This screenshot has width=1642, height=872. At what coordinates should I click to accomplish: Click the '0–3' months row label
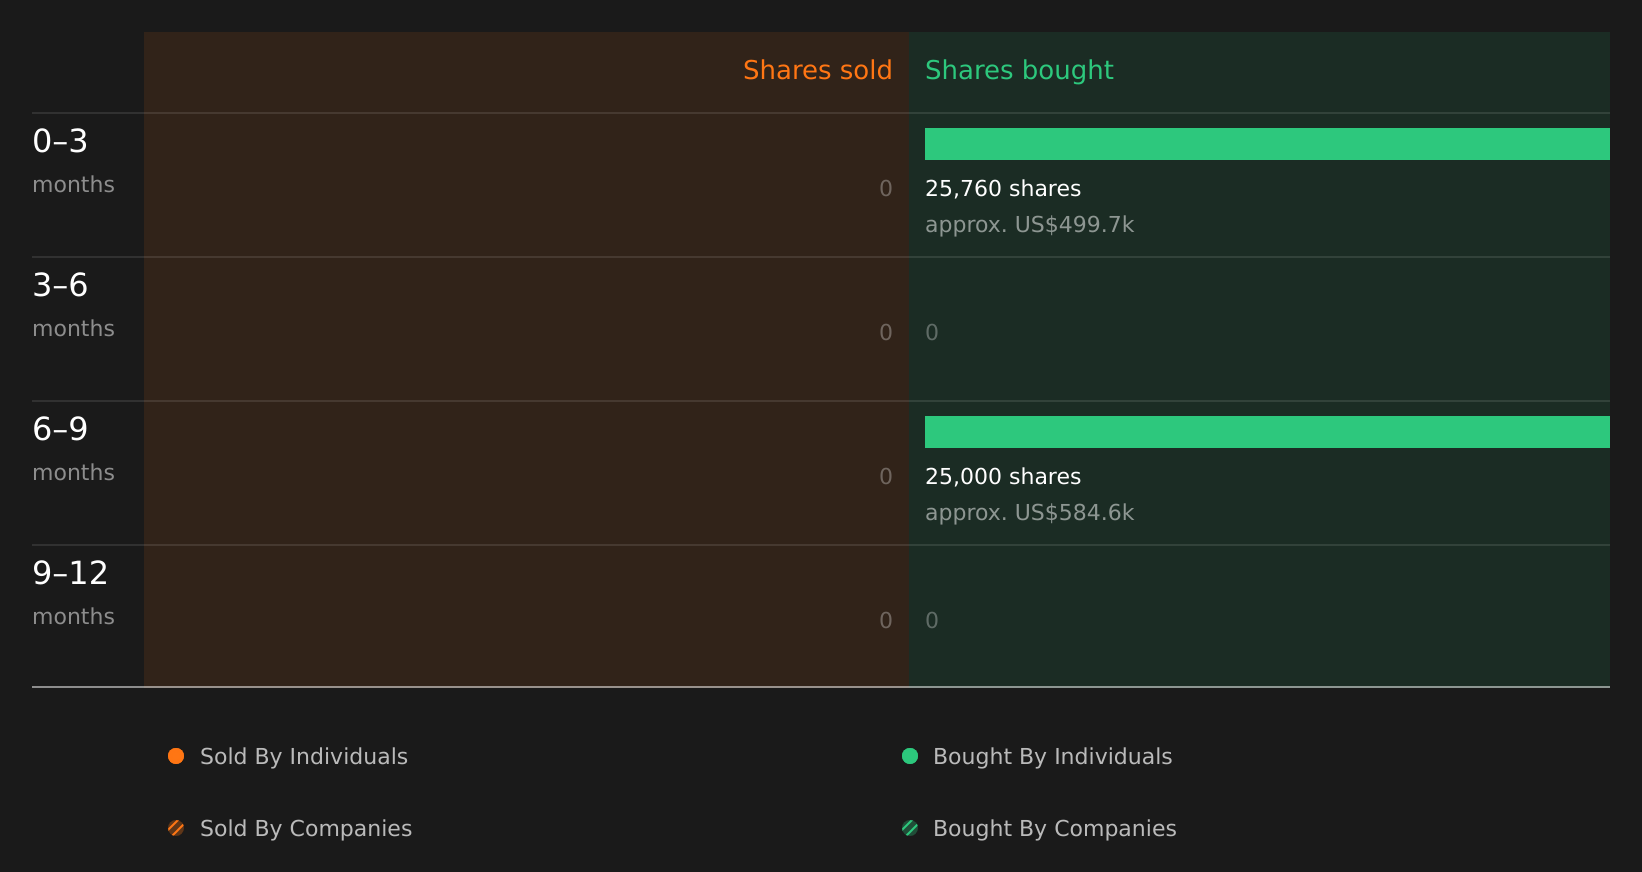tap(60, 141)
